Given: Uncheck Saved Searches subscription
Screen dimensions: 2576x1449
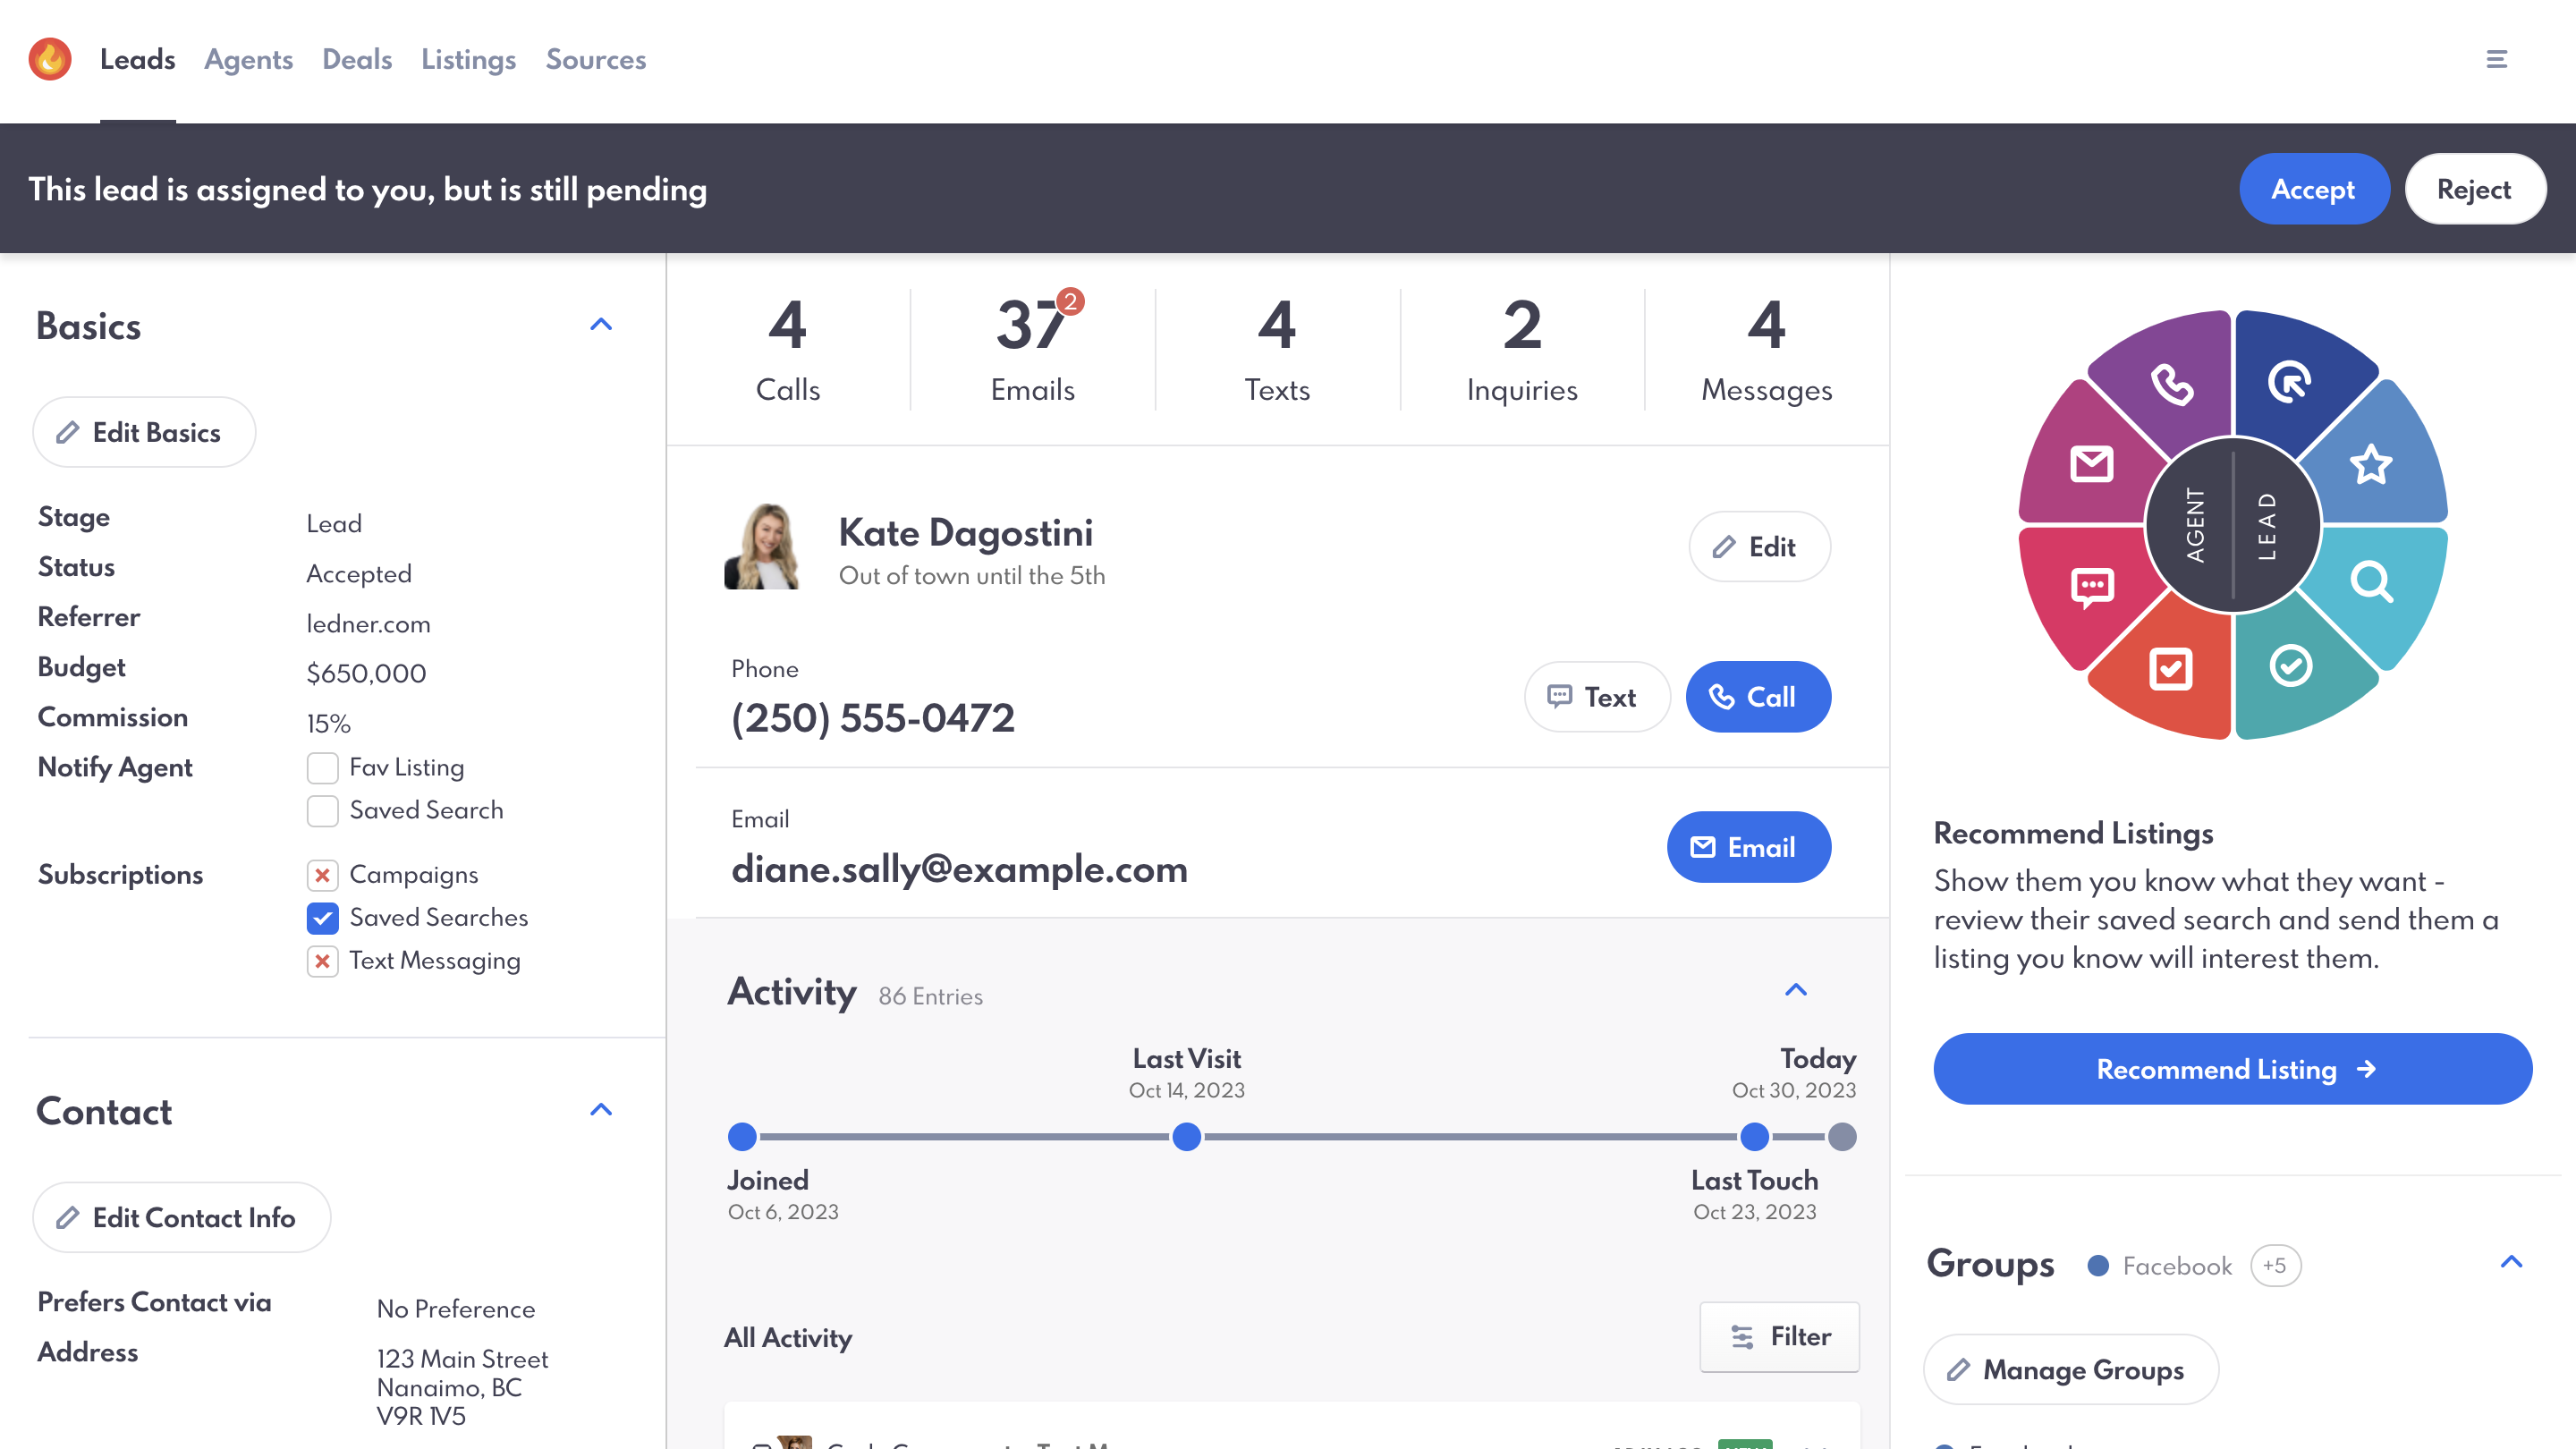Looking at the screenshot, I should click(322, 918).
